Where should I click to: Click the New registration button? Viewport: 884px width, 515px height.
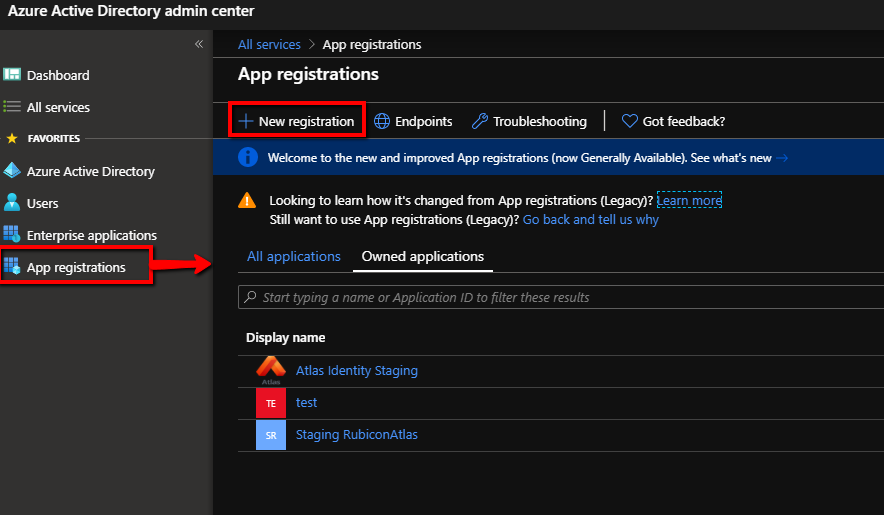click(x=297, y=121)
